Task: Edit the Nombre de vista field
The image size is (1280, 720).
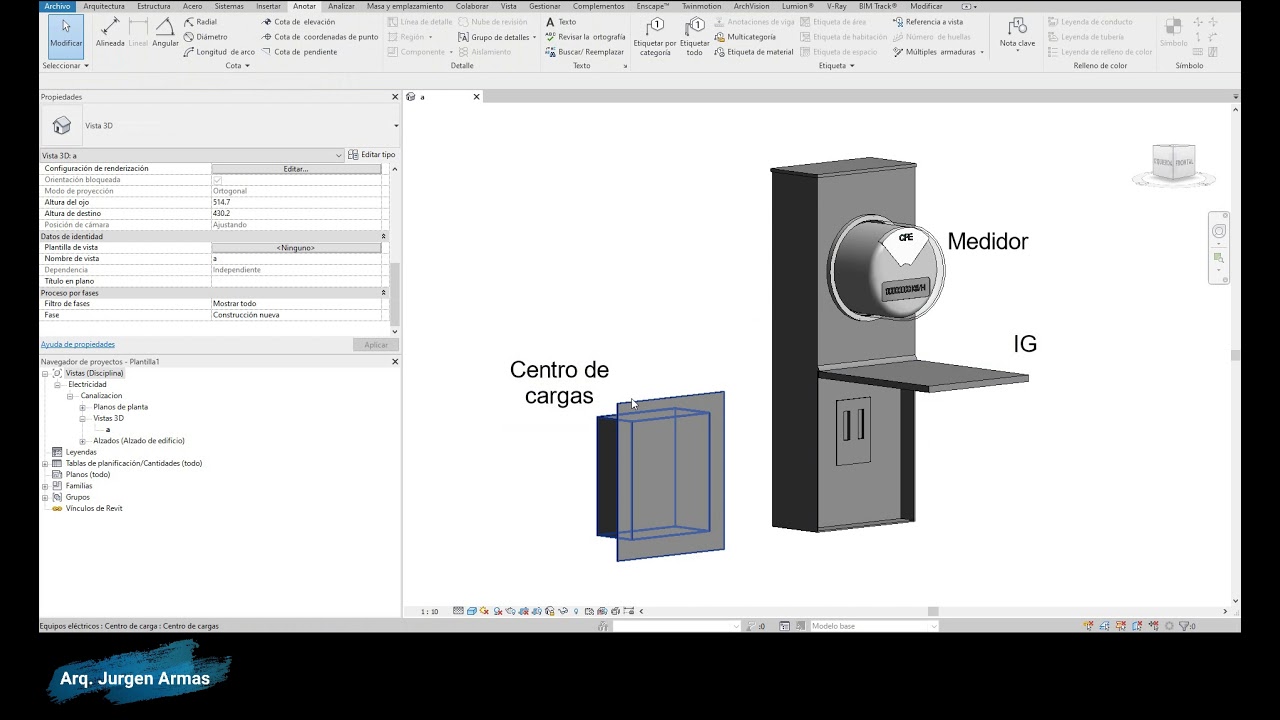Action: (x=296, y=258)
